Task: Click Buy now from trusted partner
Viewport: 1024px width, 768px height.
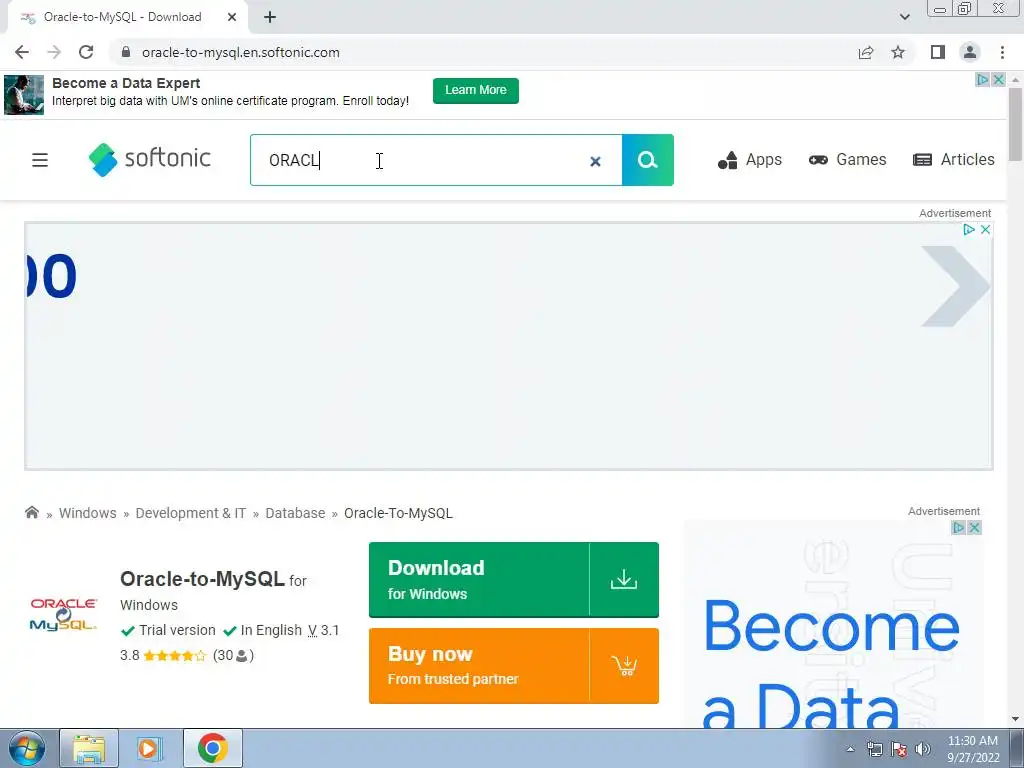Action: click(513, 665)
